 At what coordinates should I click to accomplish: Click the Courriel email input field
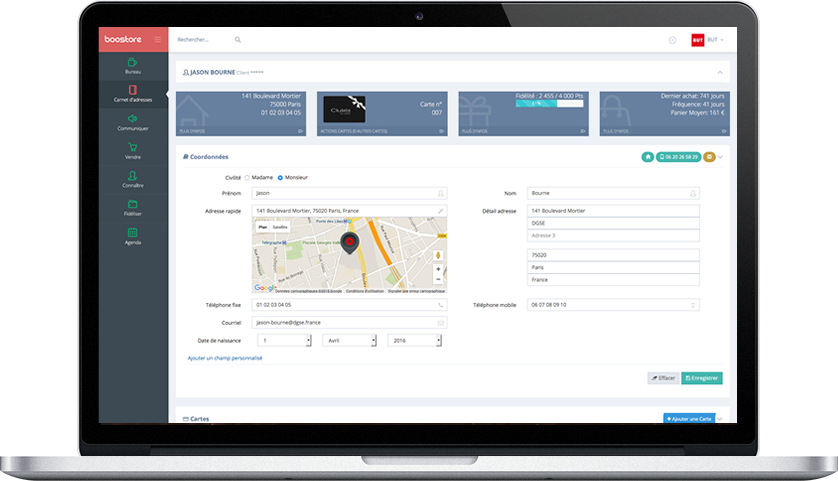[x=350, y=323]
